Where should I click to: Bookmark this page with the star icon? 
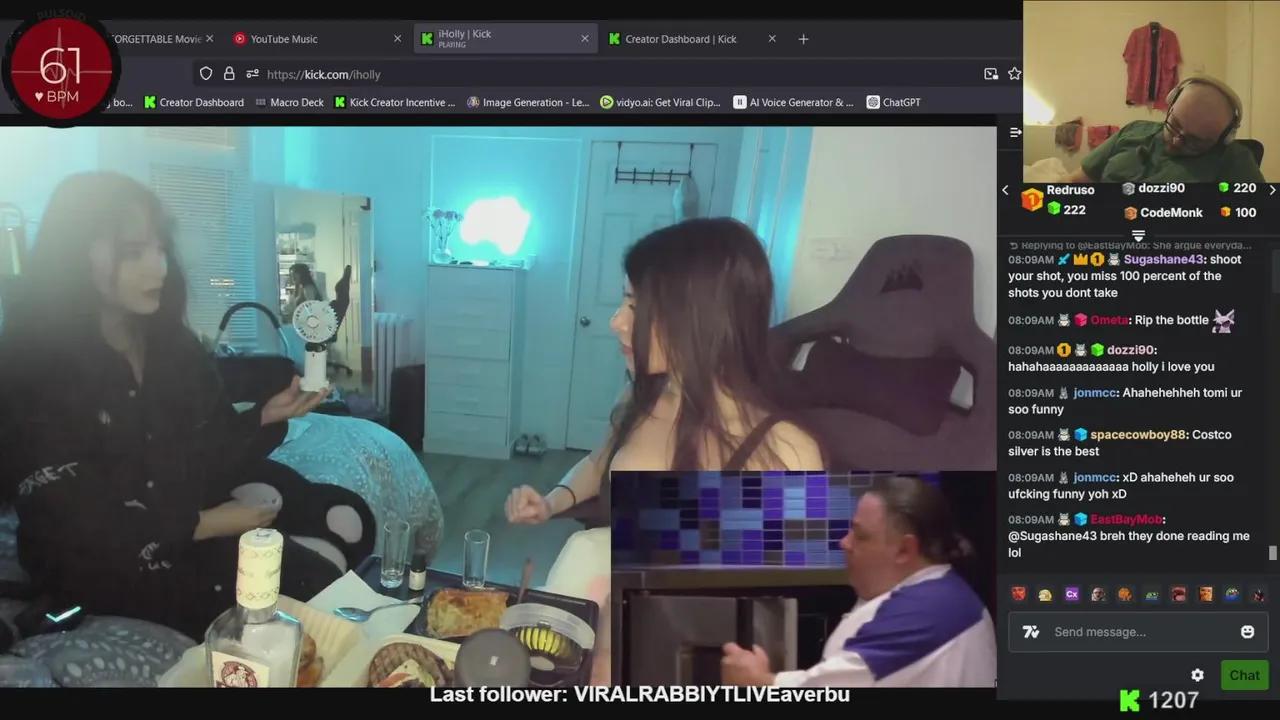coord(1014,74)
